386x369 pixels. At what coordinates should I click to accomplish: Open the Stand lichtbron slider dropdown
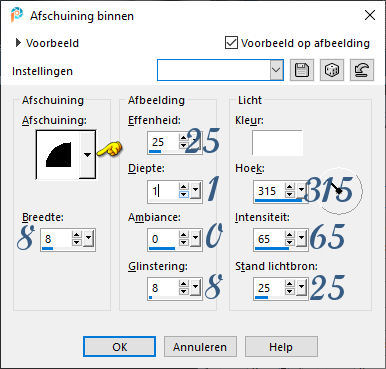302,287
